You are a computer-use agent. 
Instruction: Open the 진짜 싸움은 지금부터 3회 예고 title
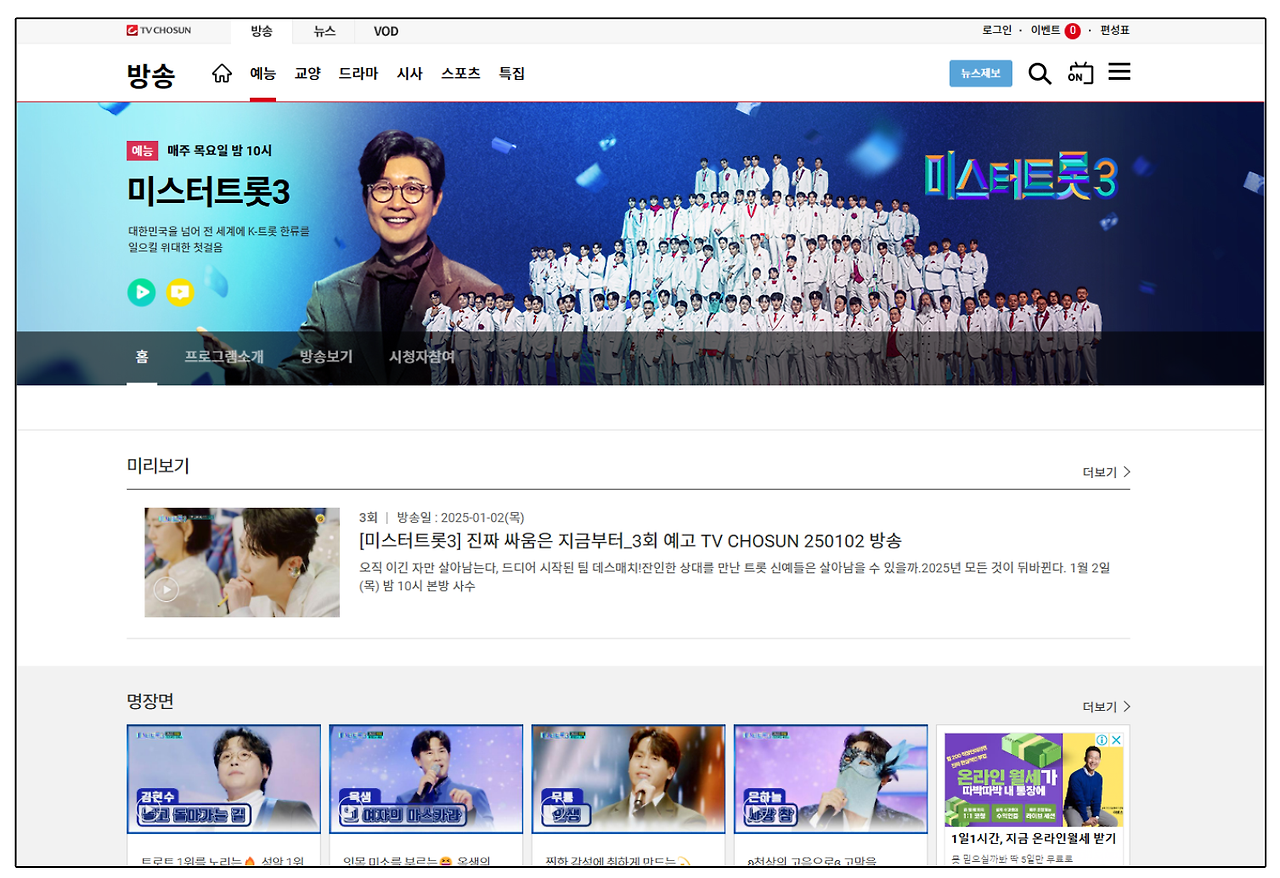(x=630, y=541)
